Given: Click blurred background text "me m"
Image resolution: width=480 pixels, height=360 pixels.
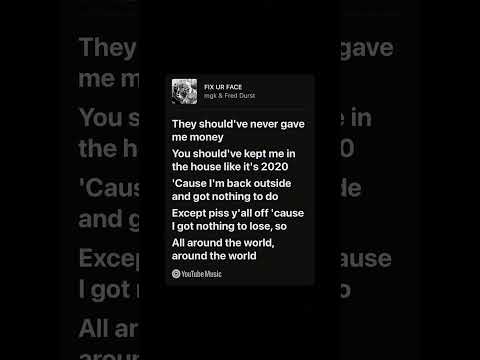Looking at the screenshot, I should click(x=109, y=79).
